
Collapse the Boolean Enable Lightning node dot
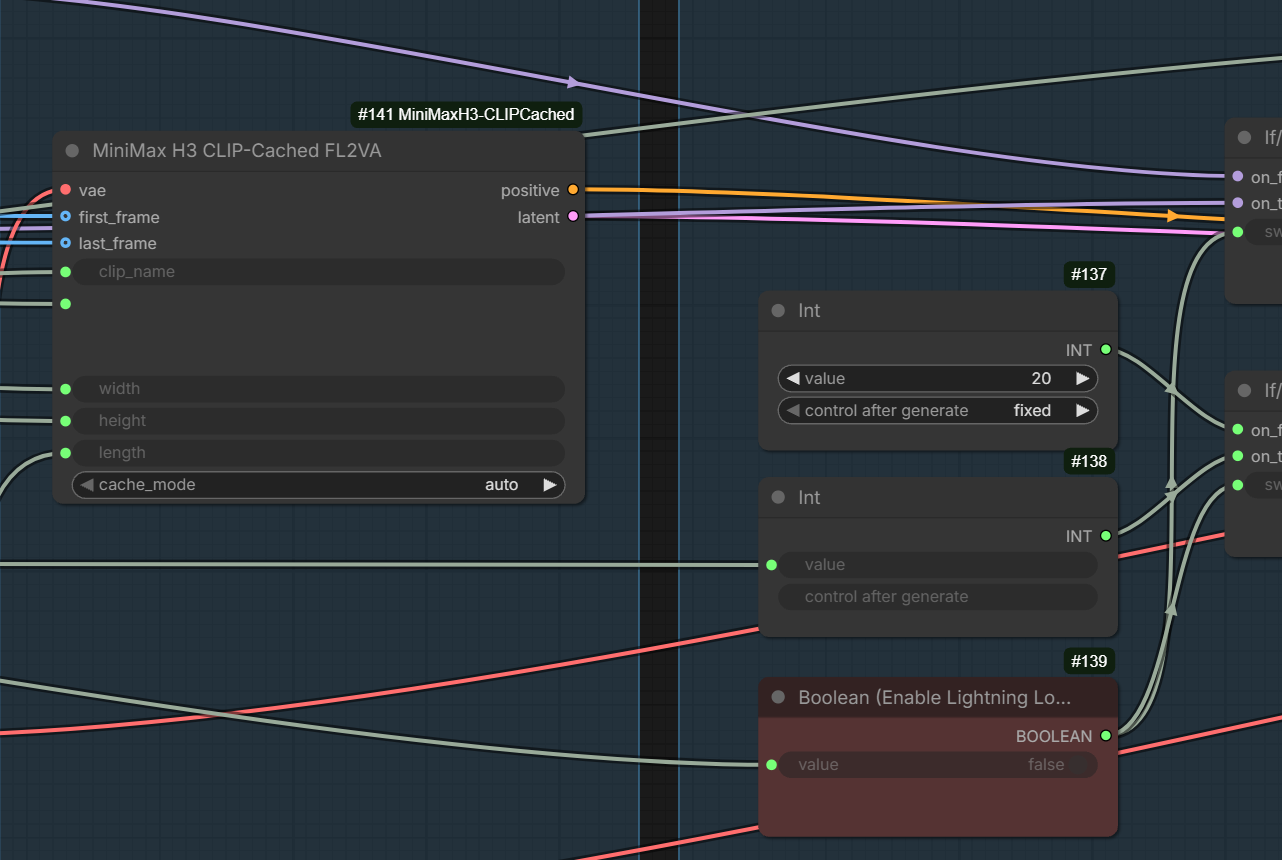click(778, 698)
